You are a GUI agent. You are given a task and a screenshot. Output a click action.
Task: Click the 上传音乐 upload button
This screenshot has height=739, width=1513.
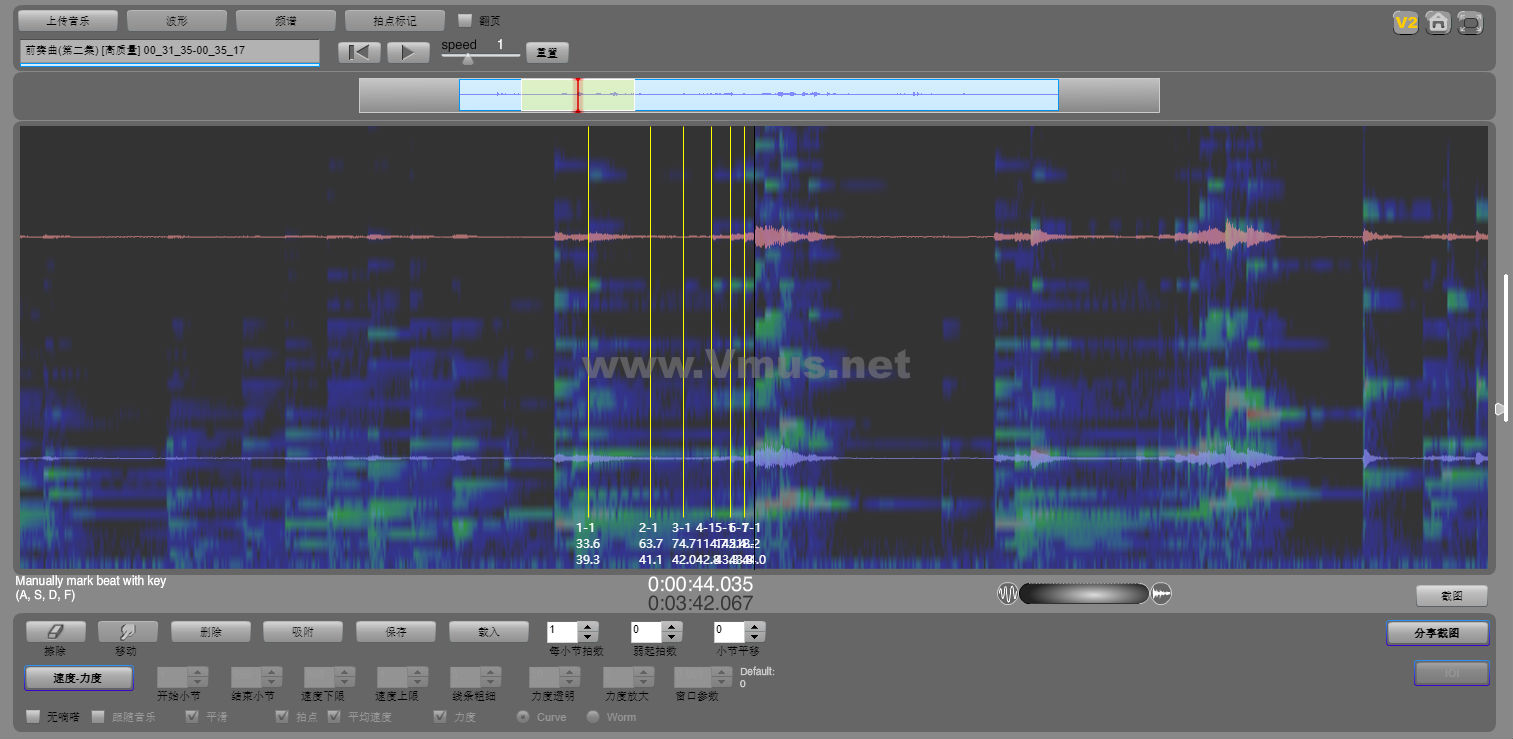click(x=68, y=21)
